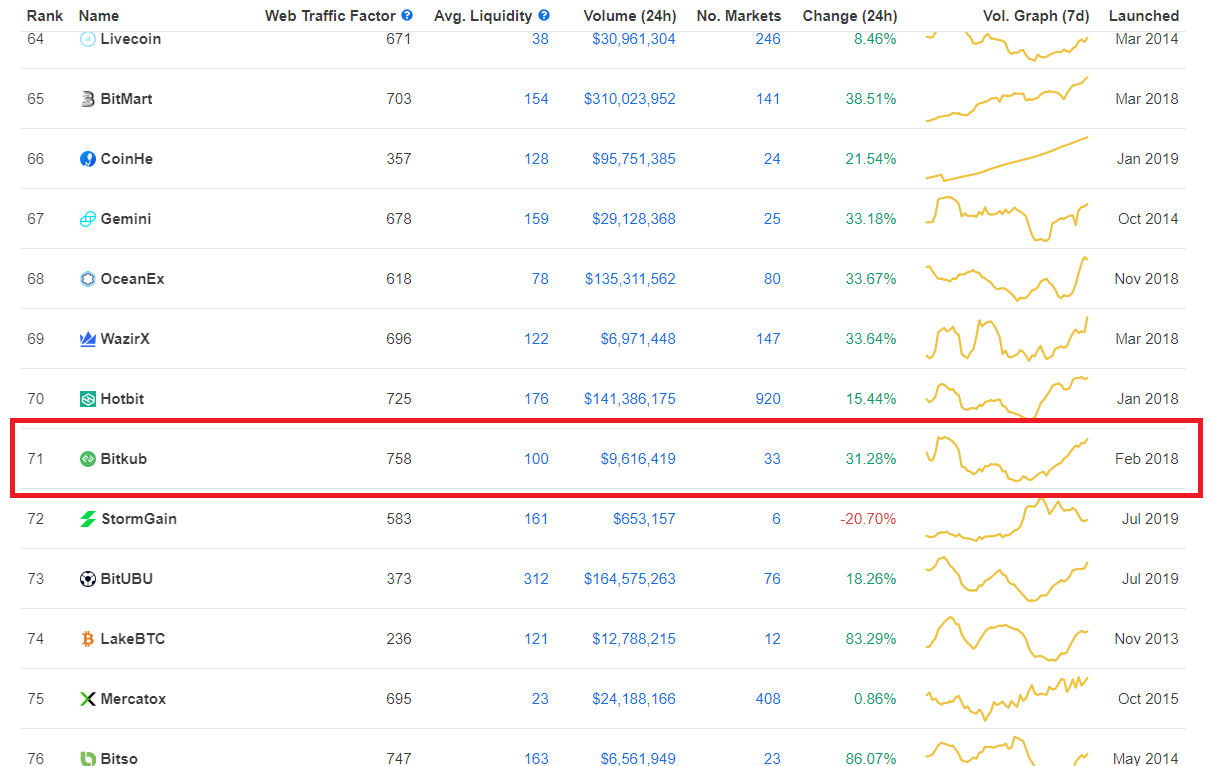This screenshot has height=766, width=1224.
Task: Click Bitkub 7d volume graph
Action: point(1007,459)
